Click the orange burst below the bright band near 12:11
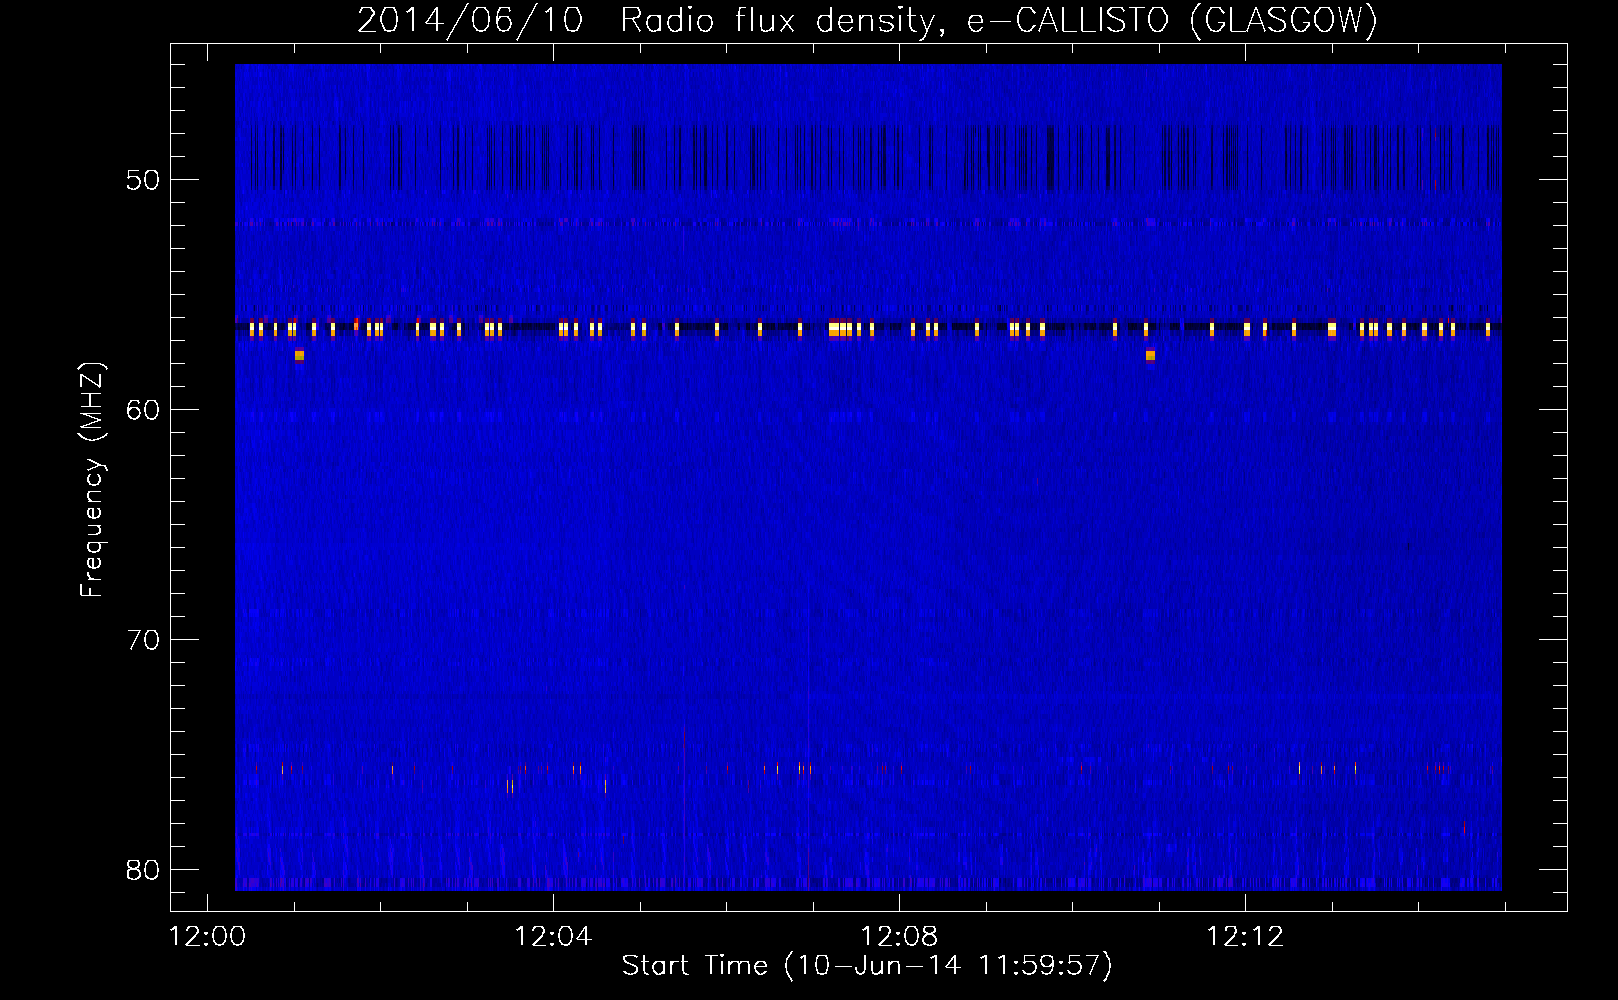The image size is (1618, 1000). (x=1150, y=355)
